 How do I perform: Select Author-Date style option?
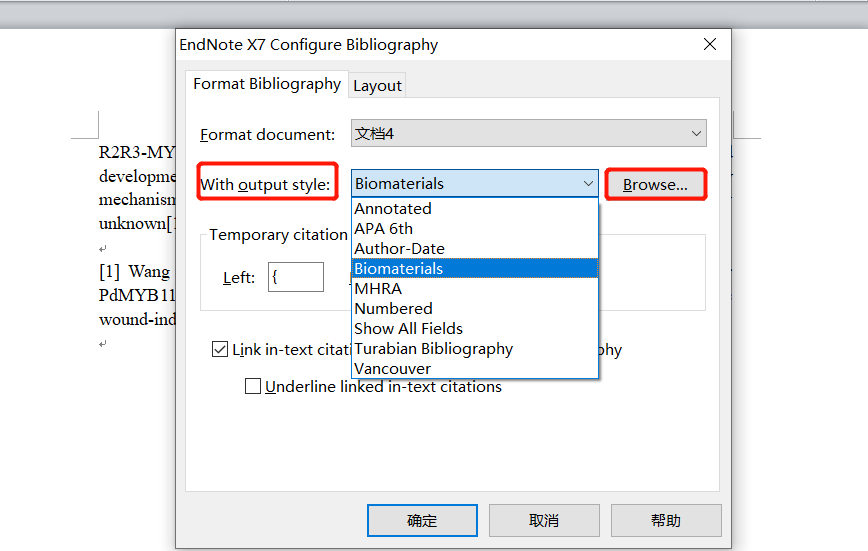pyautogui.click(x=475, y=249)
